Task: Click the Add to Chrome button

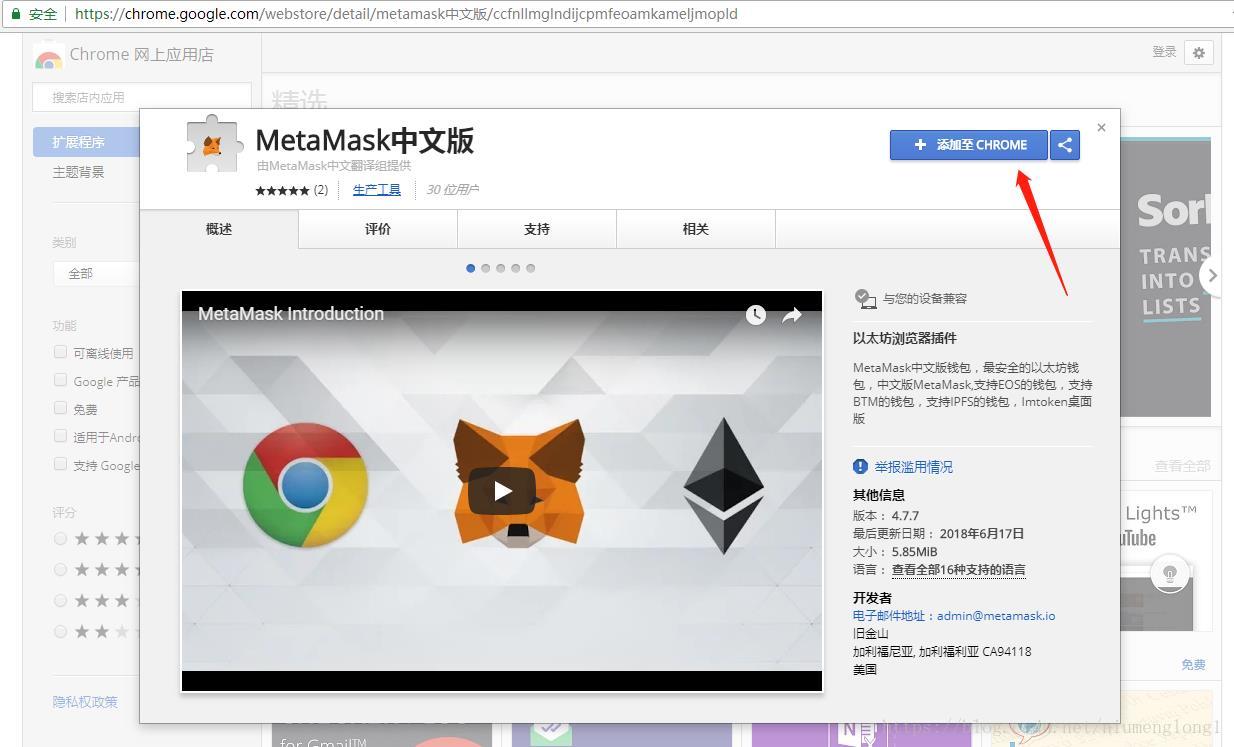Action: tap(968, 145)
